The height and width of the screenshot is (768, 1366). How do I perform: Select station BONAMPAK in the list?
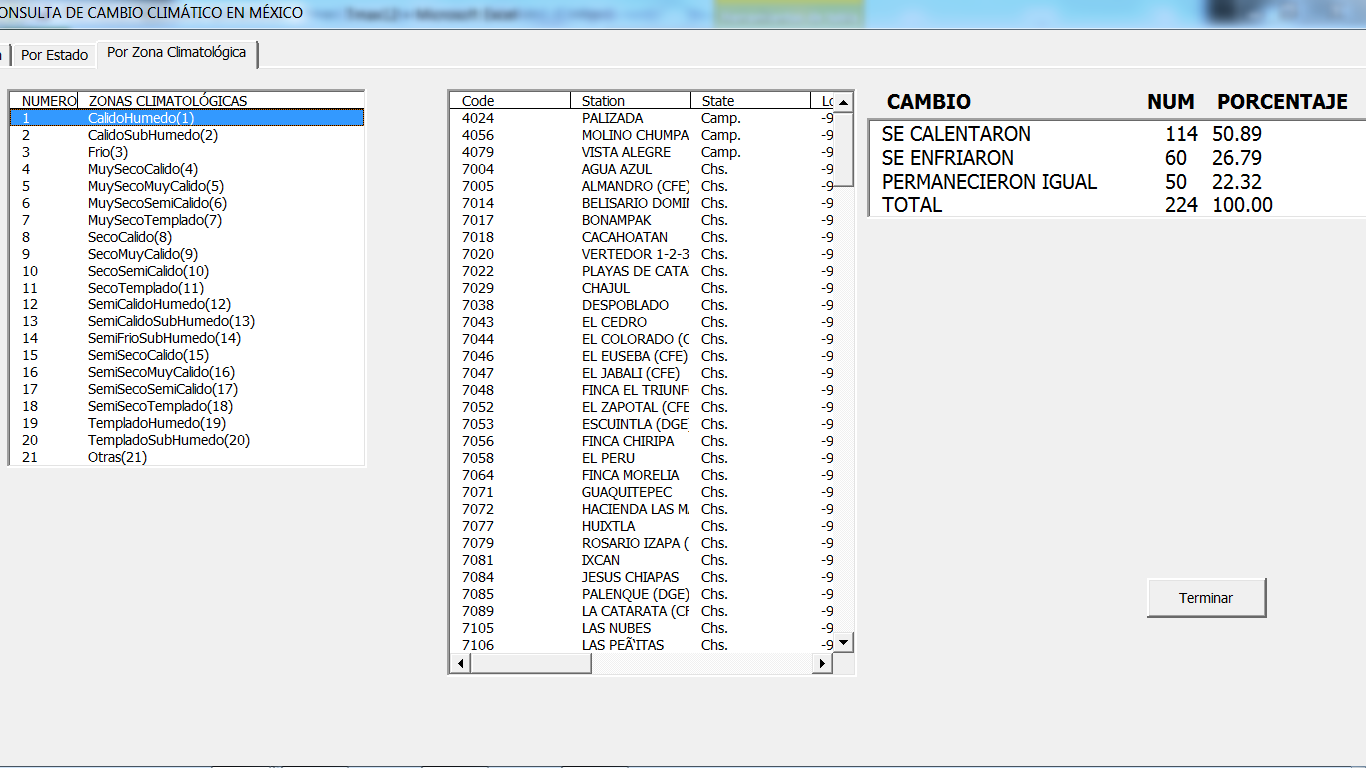coord(616,220)
